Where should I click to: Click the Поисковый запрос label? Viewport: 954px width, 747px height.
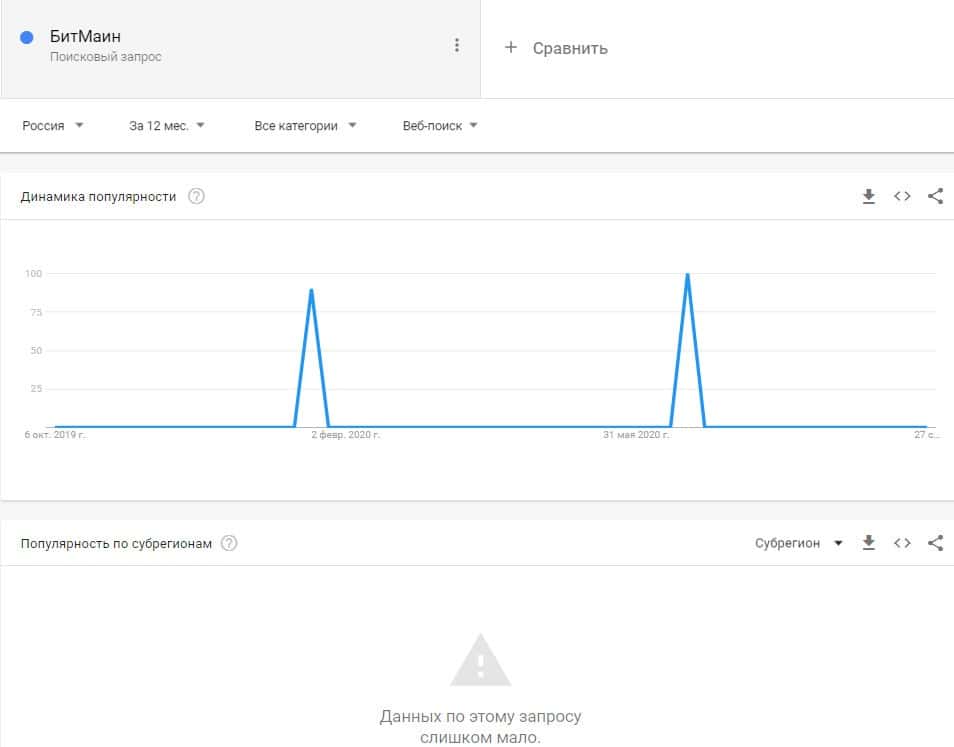(x=106, y=57)
